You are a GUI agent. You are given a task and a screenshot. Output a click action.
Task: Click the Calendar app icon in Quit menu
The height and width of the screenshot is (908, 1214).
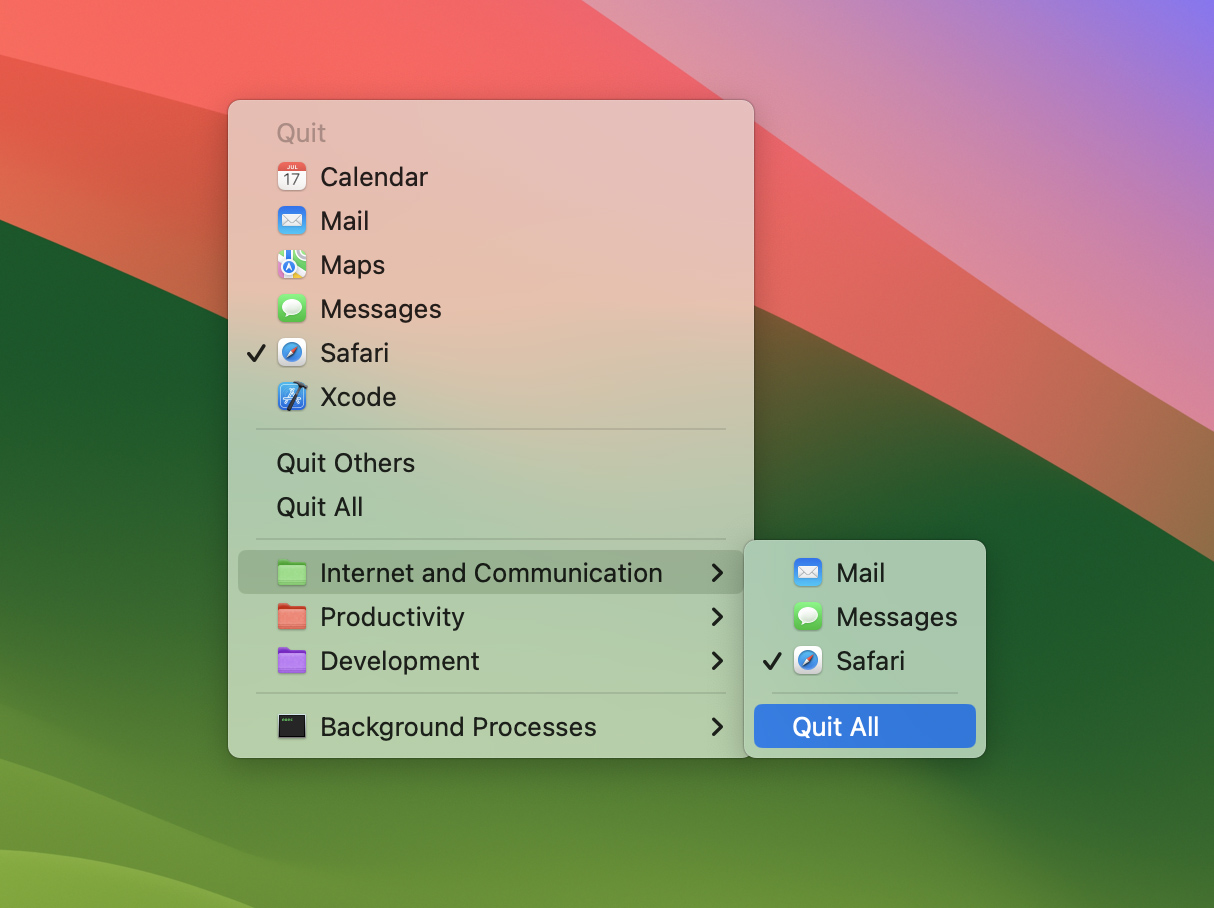click(x=292, y=177)
